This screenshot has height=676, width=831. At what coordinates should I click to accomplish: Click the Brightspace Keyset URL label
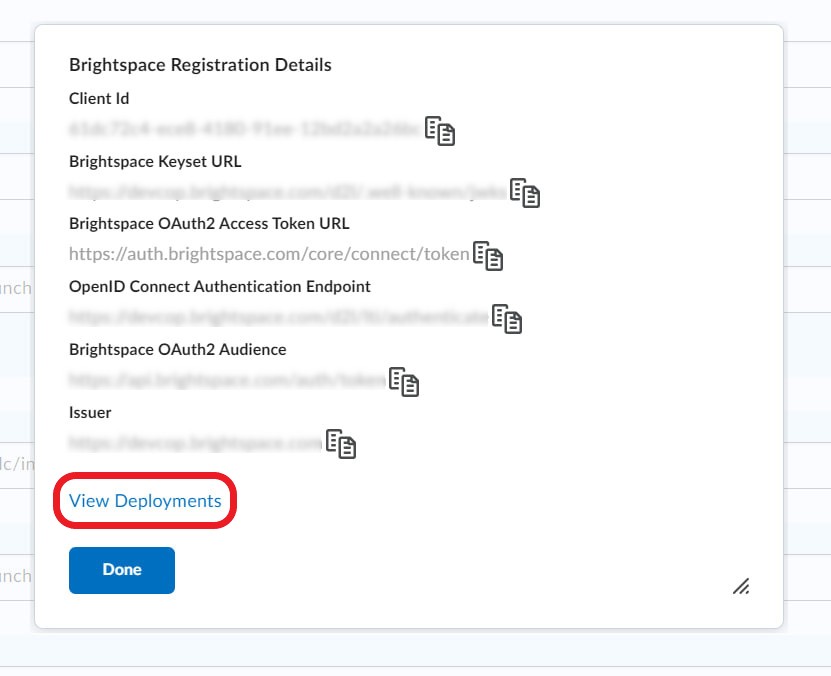click(155, 161)
